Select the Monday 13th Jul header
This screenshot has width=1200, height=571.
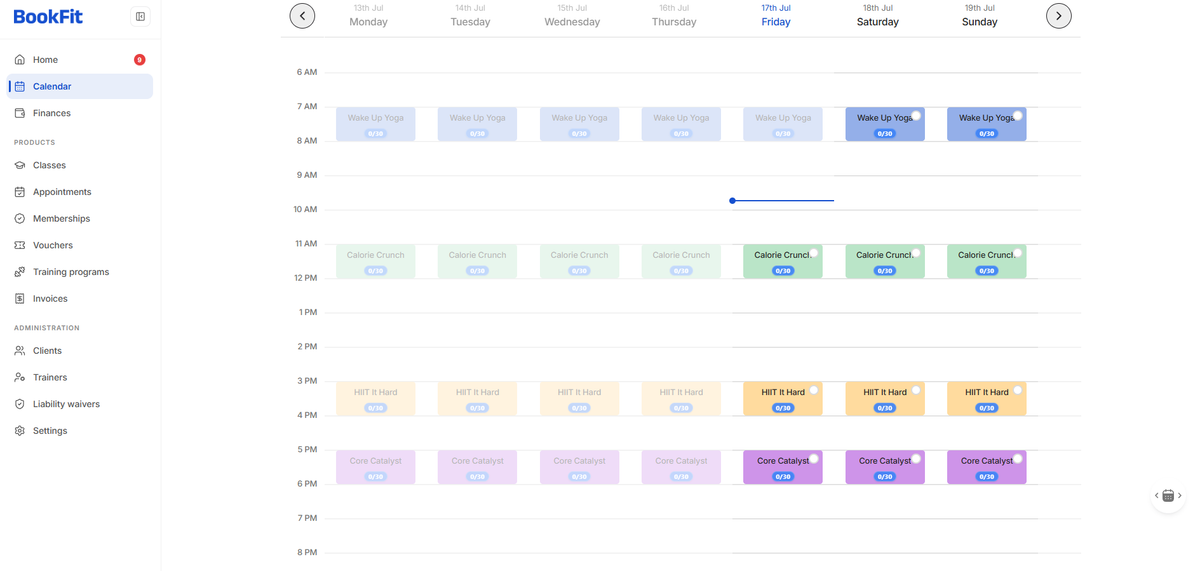point(368,15)
